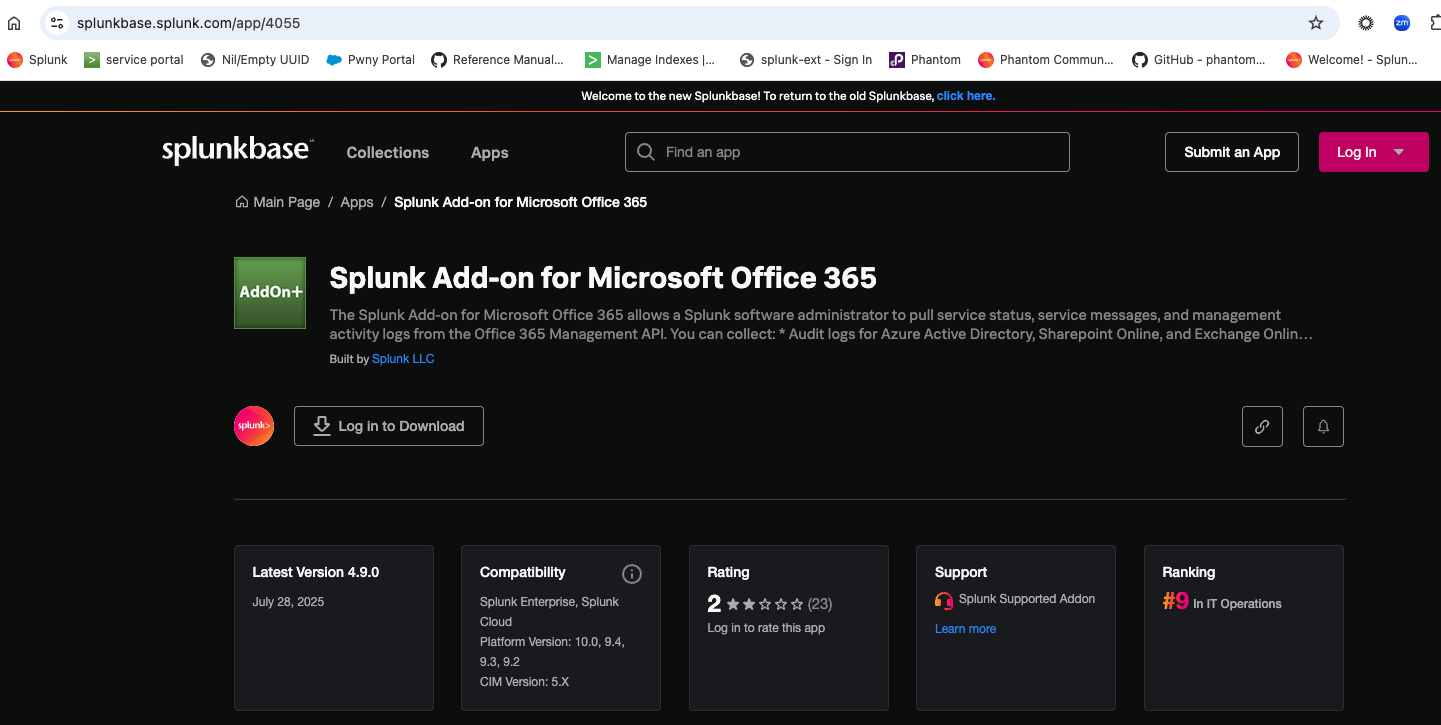Click the search magnifier icon
Screen dimensions: 1441x725
tap(646, 152)
